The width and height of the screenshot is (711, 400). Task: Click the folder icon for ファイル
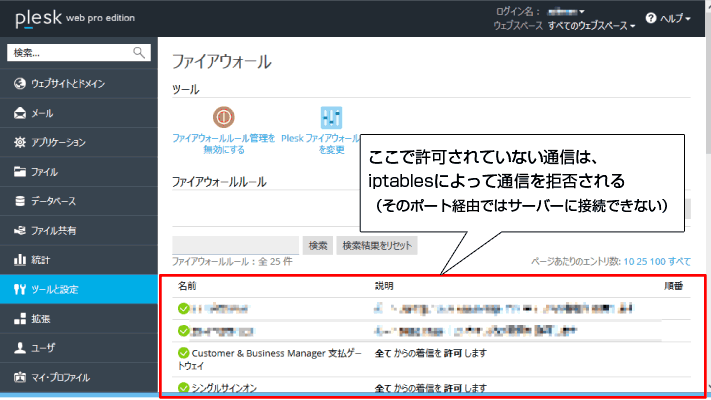click(x=19, y=171)
